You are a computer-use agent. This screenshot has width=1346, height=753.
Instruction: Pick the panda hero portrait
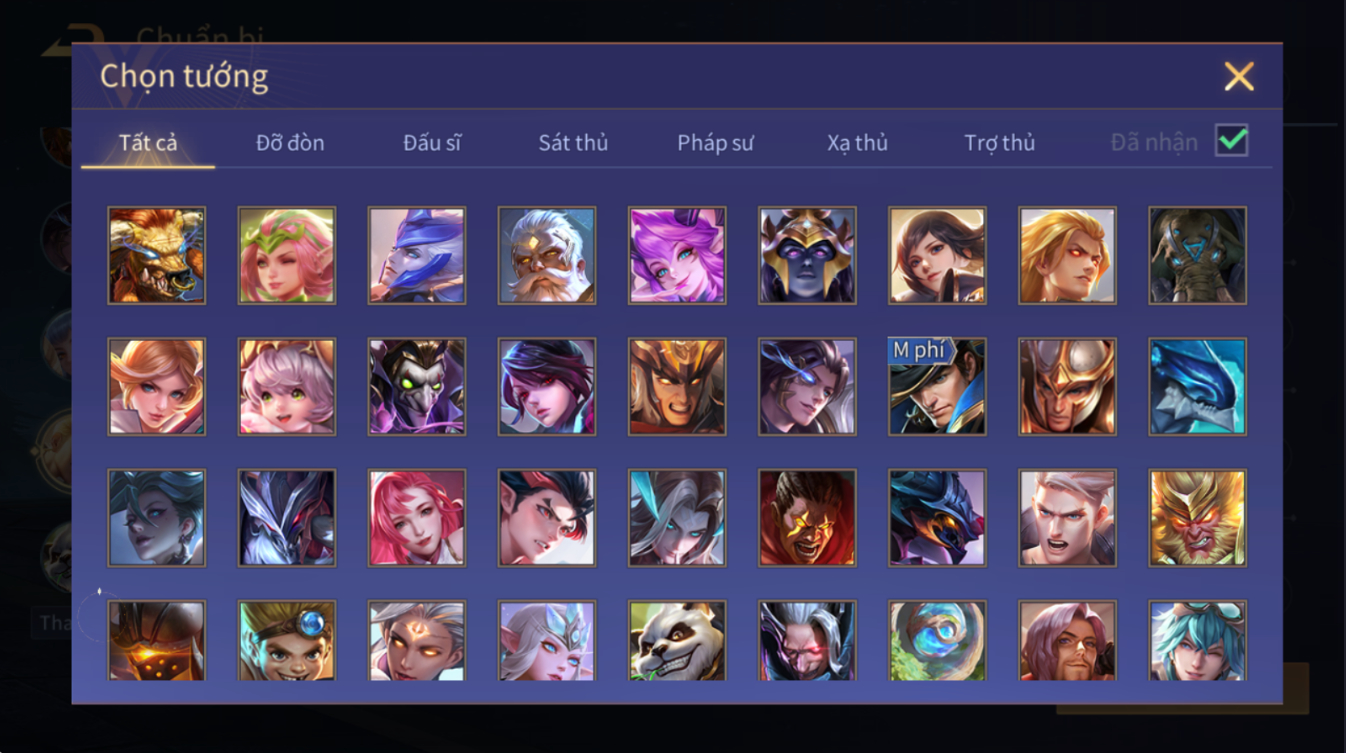677,641
